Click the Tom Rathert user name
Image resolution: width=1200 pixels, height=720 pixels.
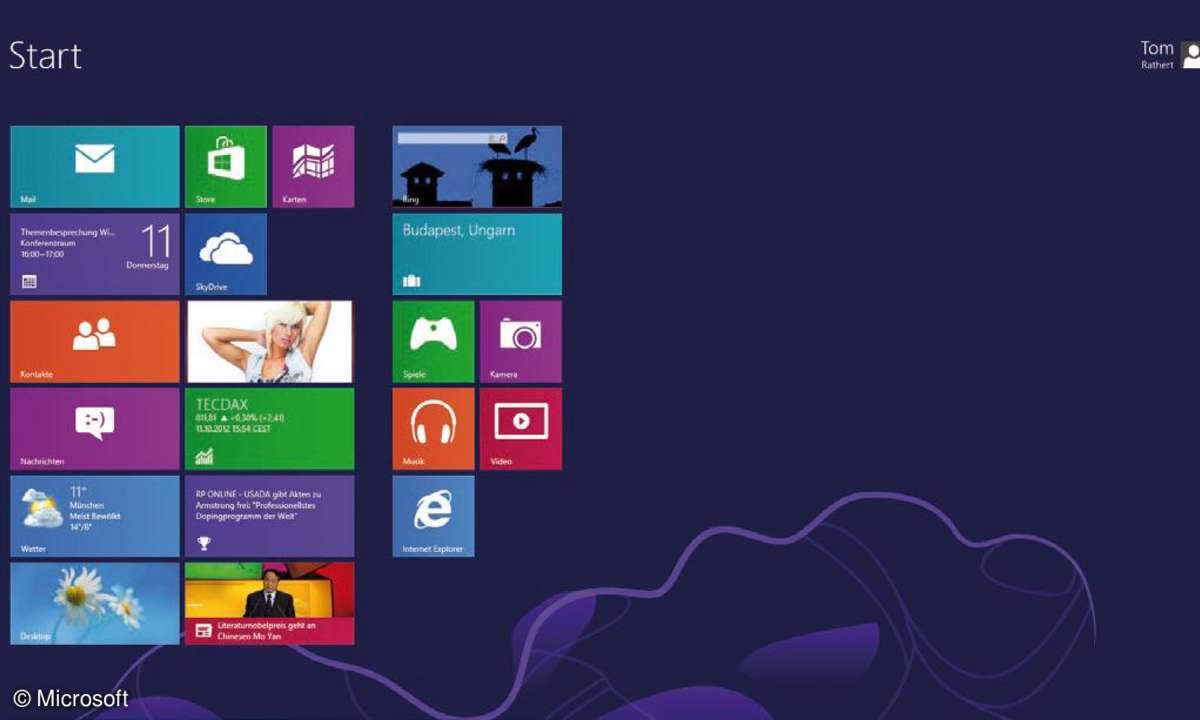pos(1157,54)
